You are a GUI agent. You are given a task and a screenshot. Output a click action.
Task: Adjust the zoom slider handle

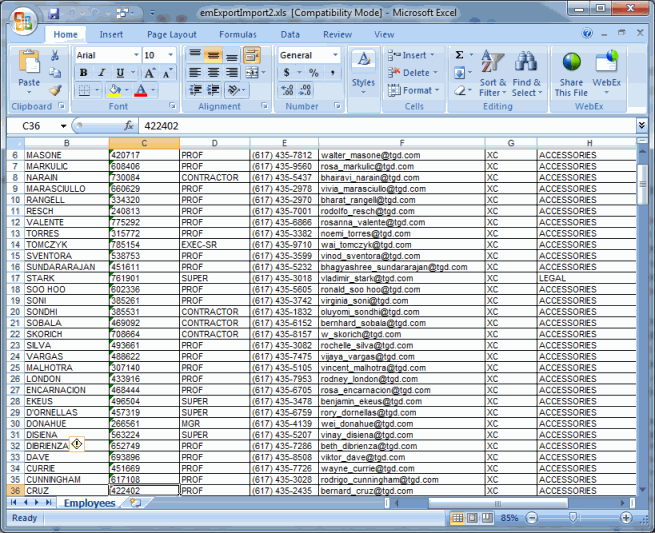point(573,518)
